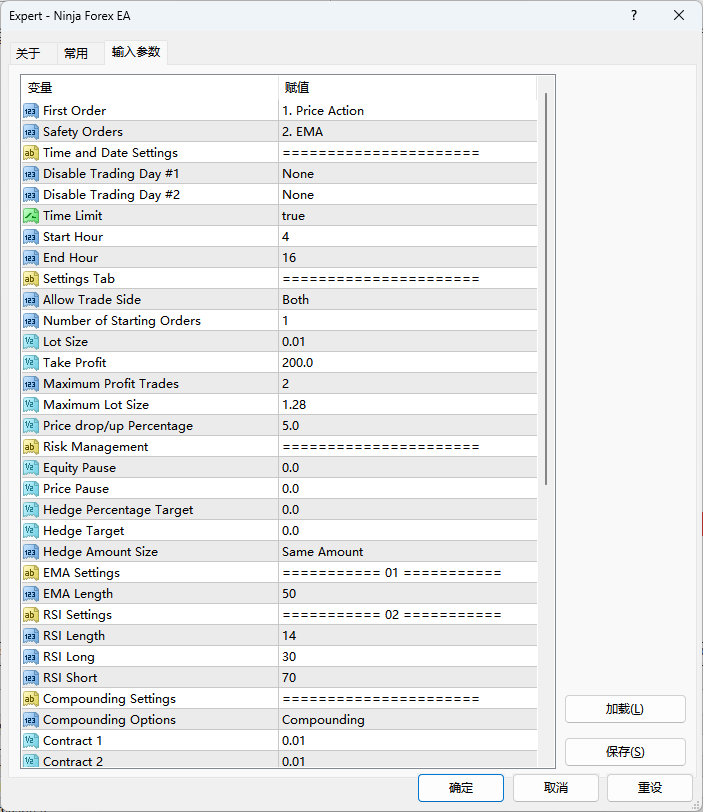The width and height of the screenshot is (703, 812).
Task: Click the Risk Management string icon
Action: pos(31,446)
